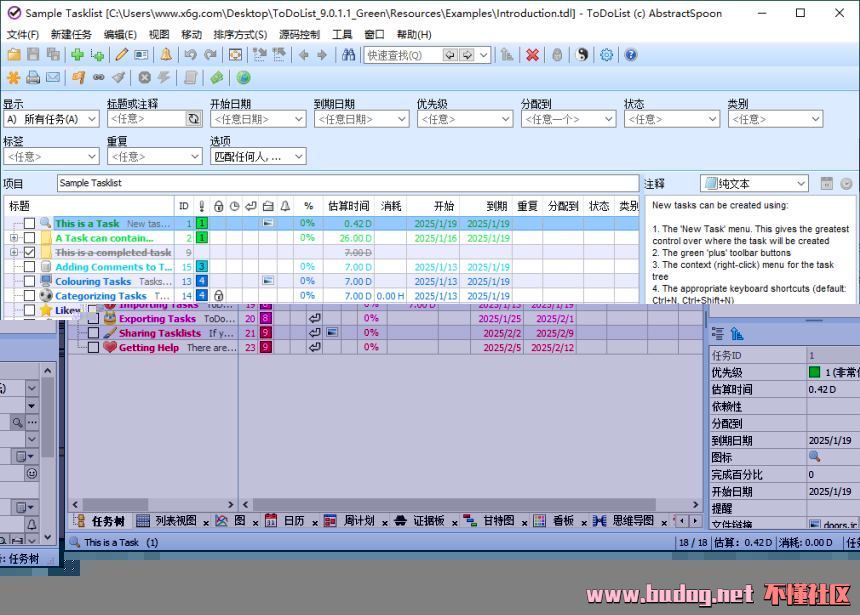Open the 纯文本 comment format dropdown
The image size is (860, 615).
pos(755,184)
